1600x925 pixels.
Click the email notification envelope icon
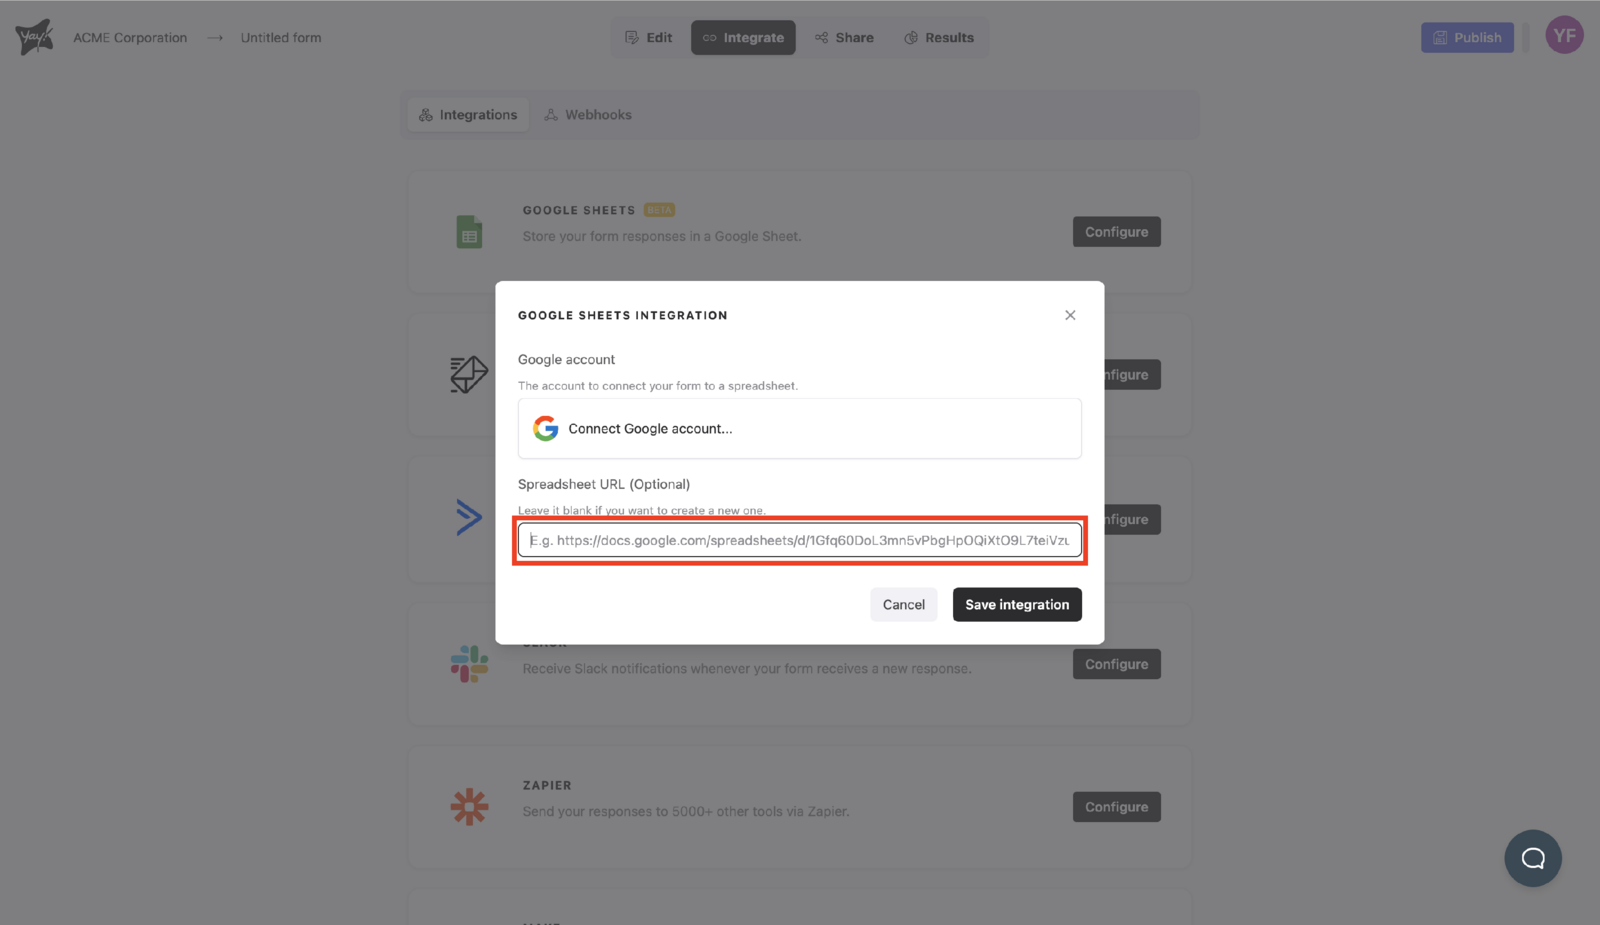pos(468,375)
